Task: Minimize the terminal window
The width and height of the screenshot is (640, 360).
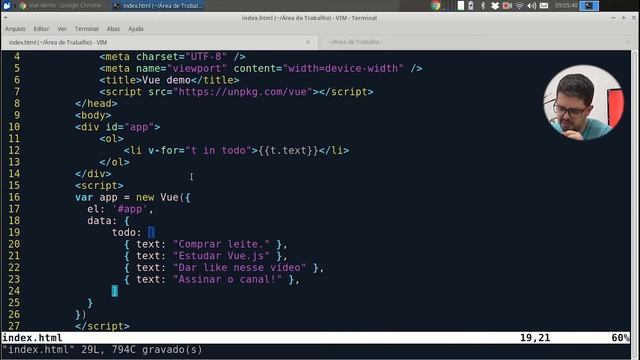Action: (613, 18)
